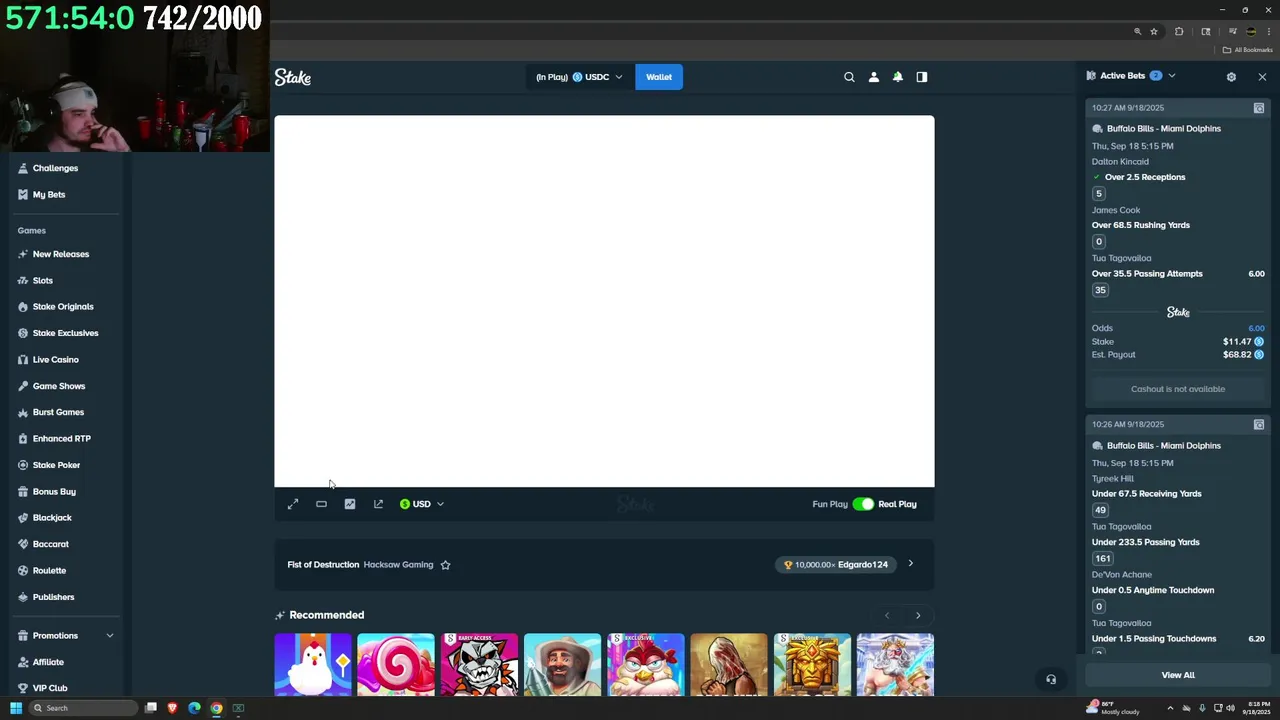The height and width of the screenshot is (720, 1280).
Task: Pop out the game window icon
Action: (378, 504)
